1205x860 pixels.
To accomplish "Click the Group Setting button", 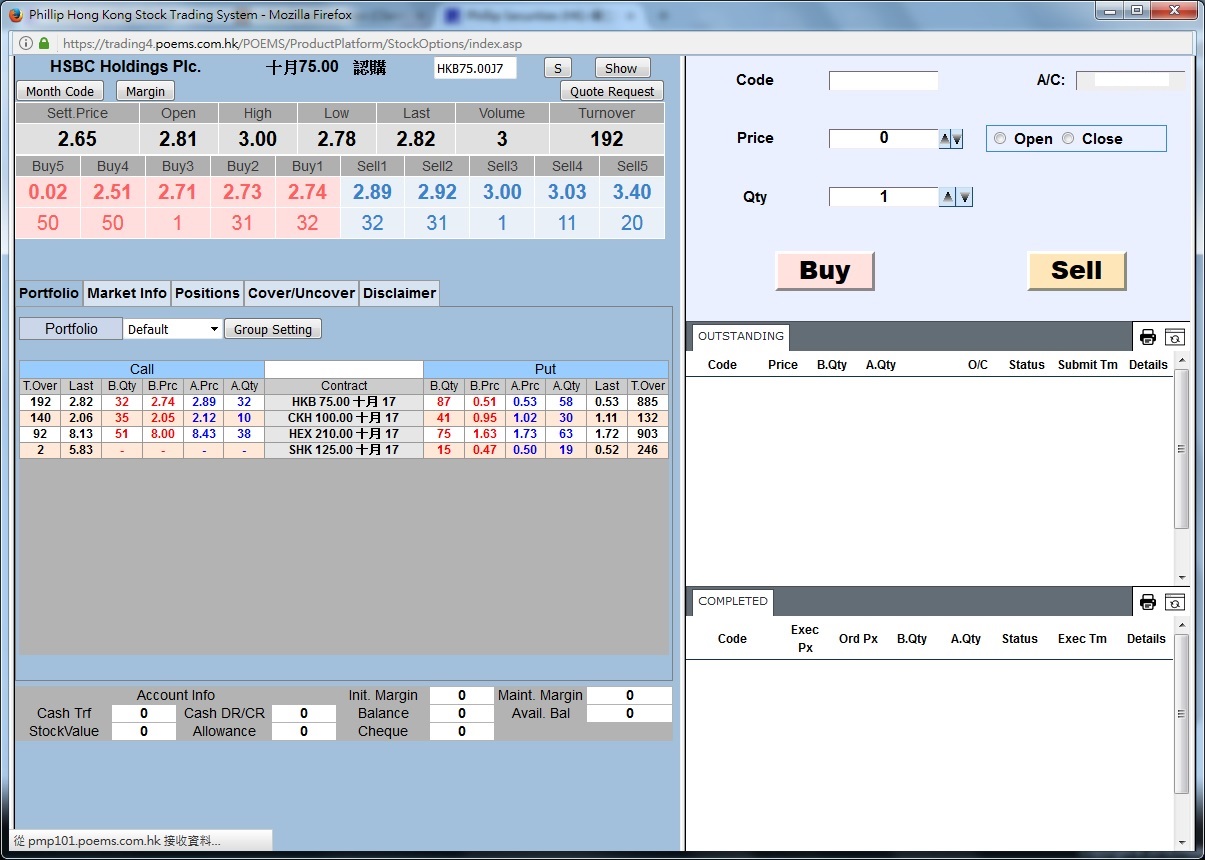I will coord(273,329).
